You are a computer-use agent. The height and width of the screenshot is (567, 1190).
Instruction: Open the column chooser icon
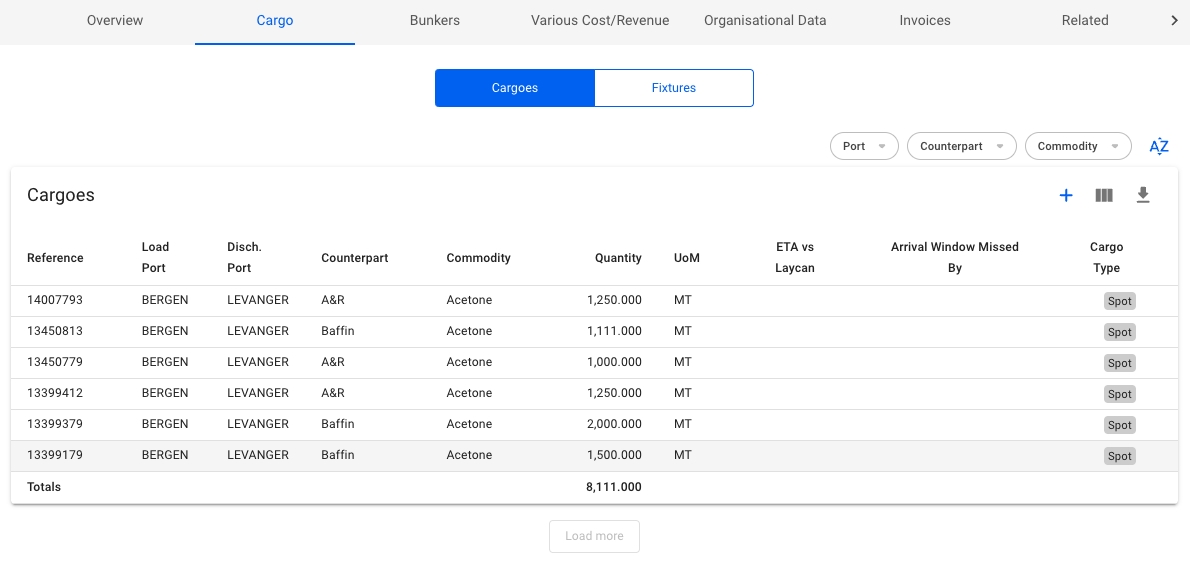coord(1104,196)
